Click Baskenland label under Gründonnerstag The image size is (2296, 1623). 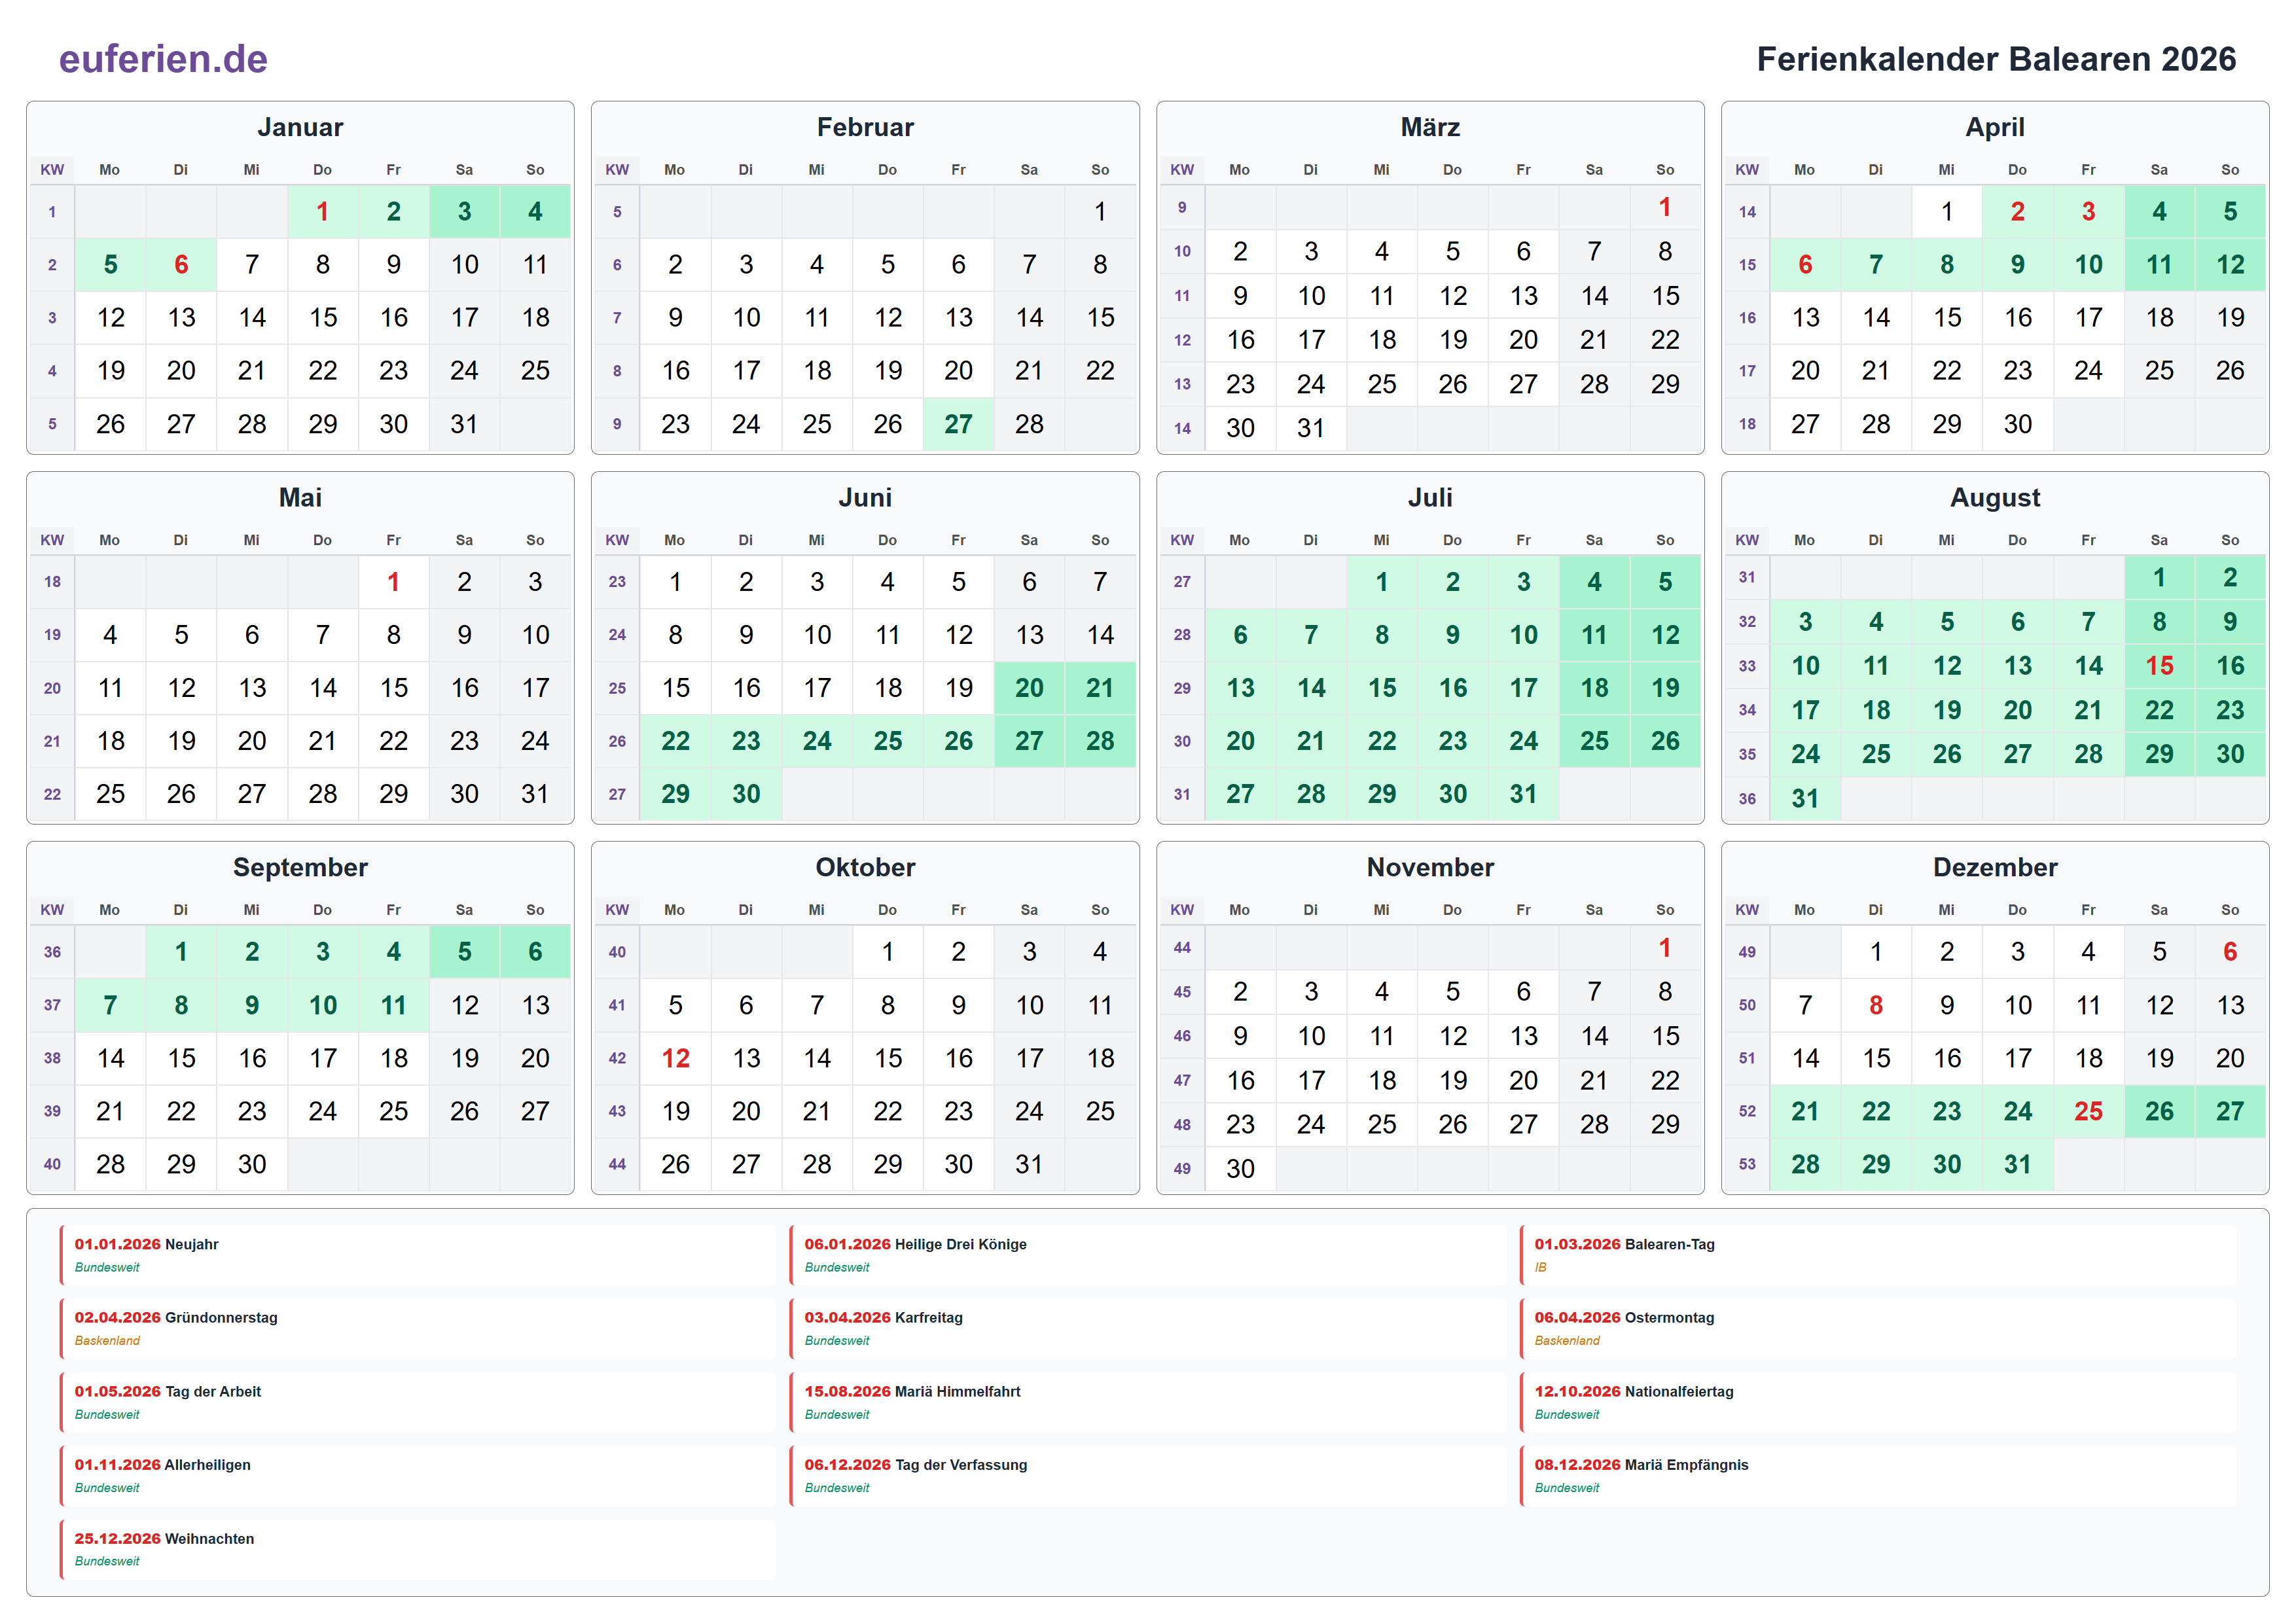point(107,1341)
